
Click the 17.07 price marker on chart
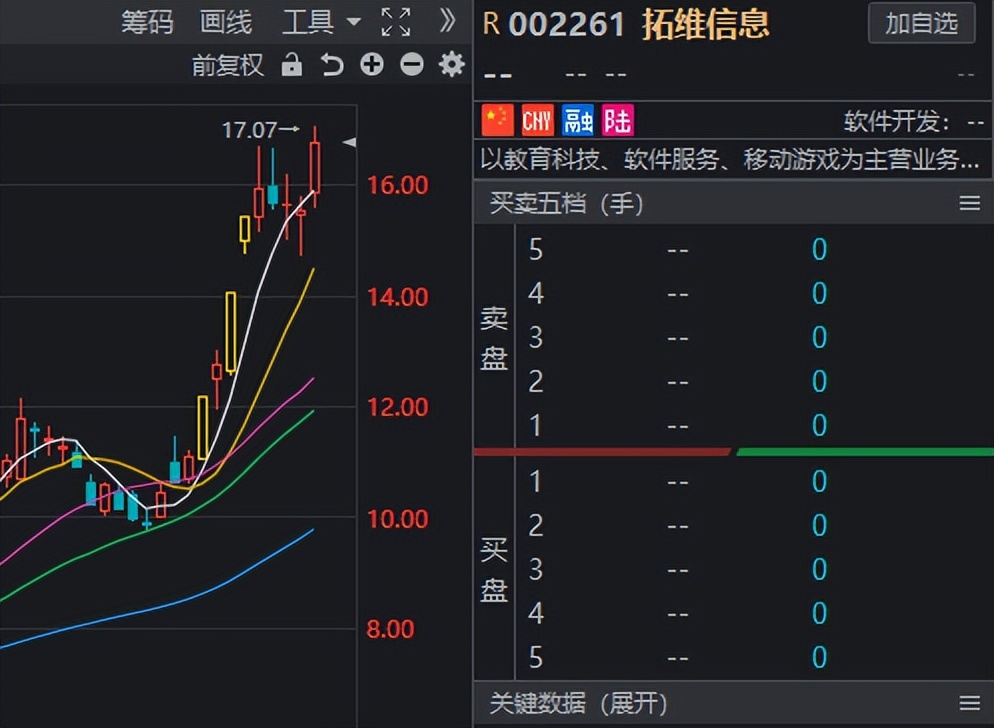(252, 129)
